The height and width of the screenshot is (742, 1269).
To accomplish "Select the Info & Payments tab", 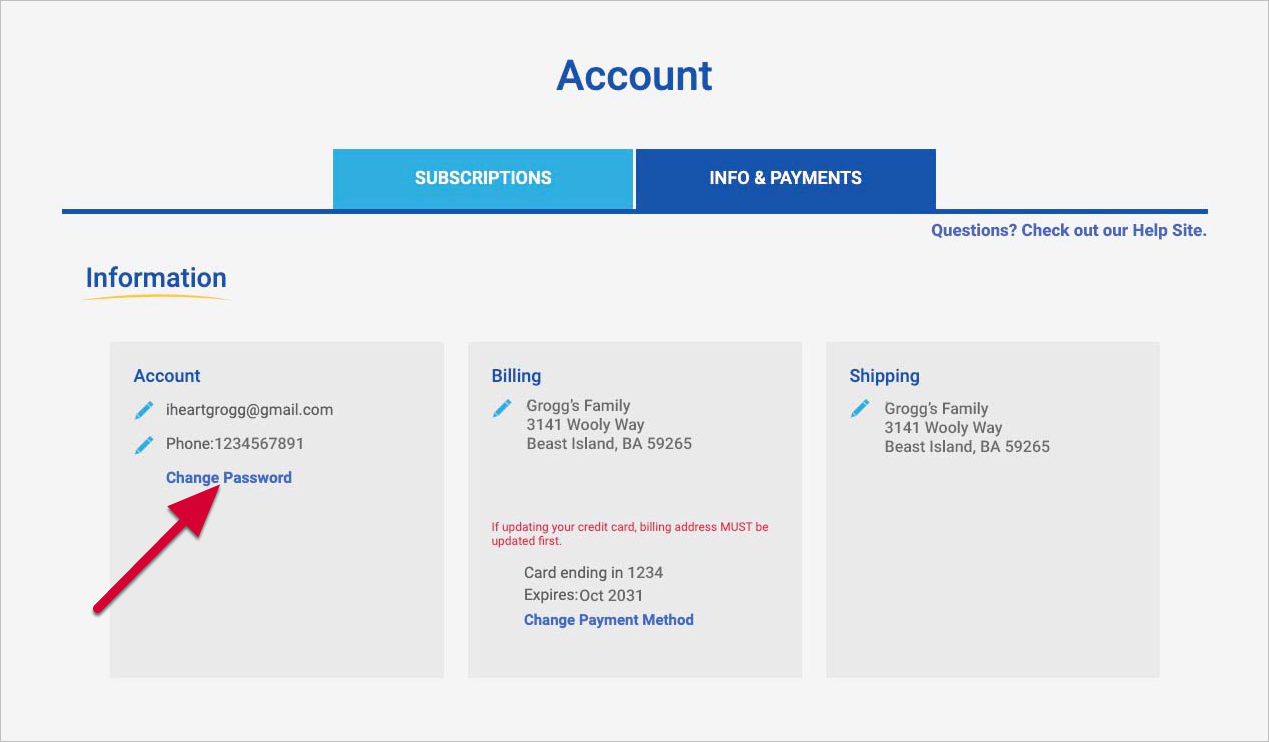I will click(786, 179).
